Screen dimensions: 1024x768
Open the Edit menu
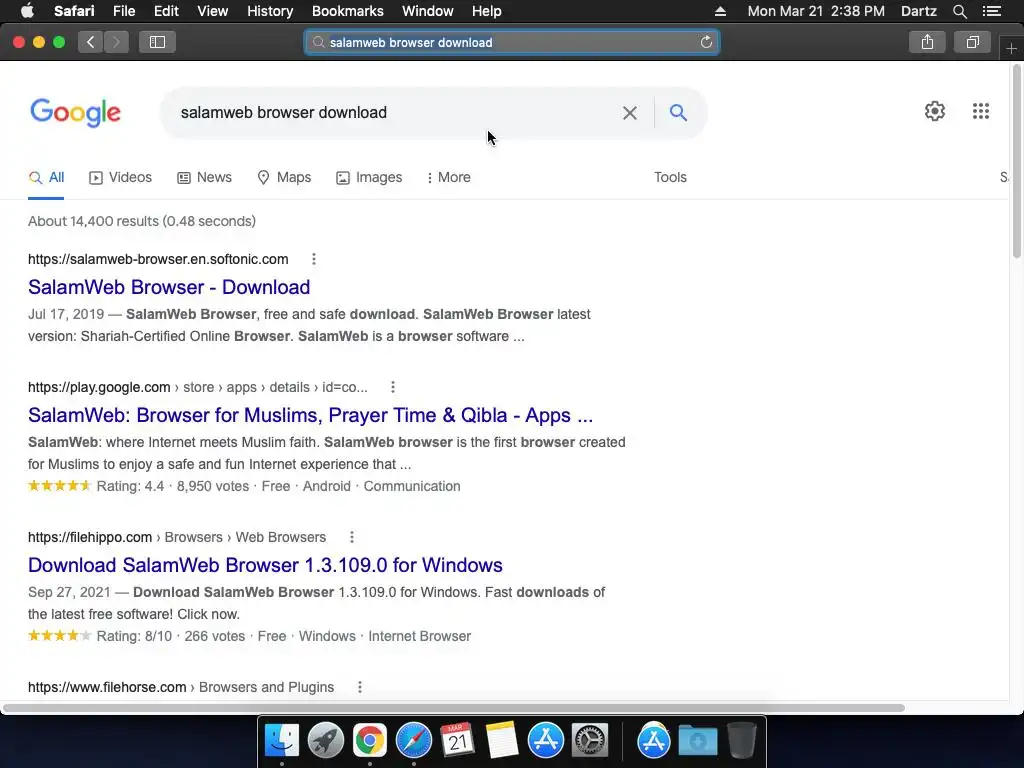(x=166, y=11)
